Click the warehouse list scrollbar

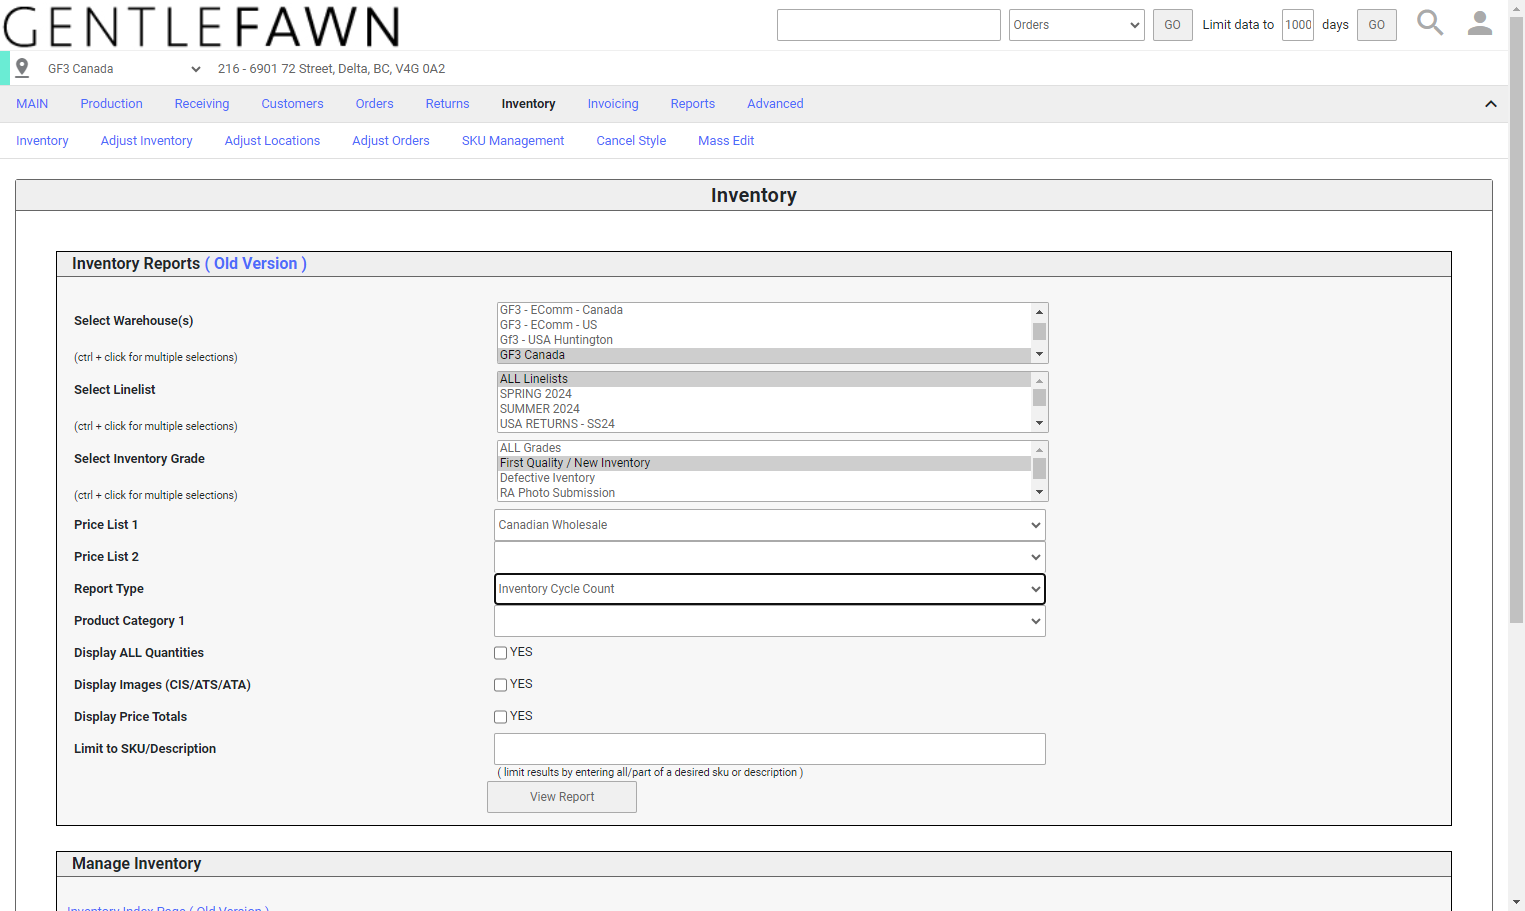(1040, 333)
